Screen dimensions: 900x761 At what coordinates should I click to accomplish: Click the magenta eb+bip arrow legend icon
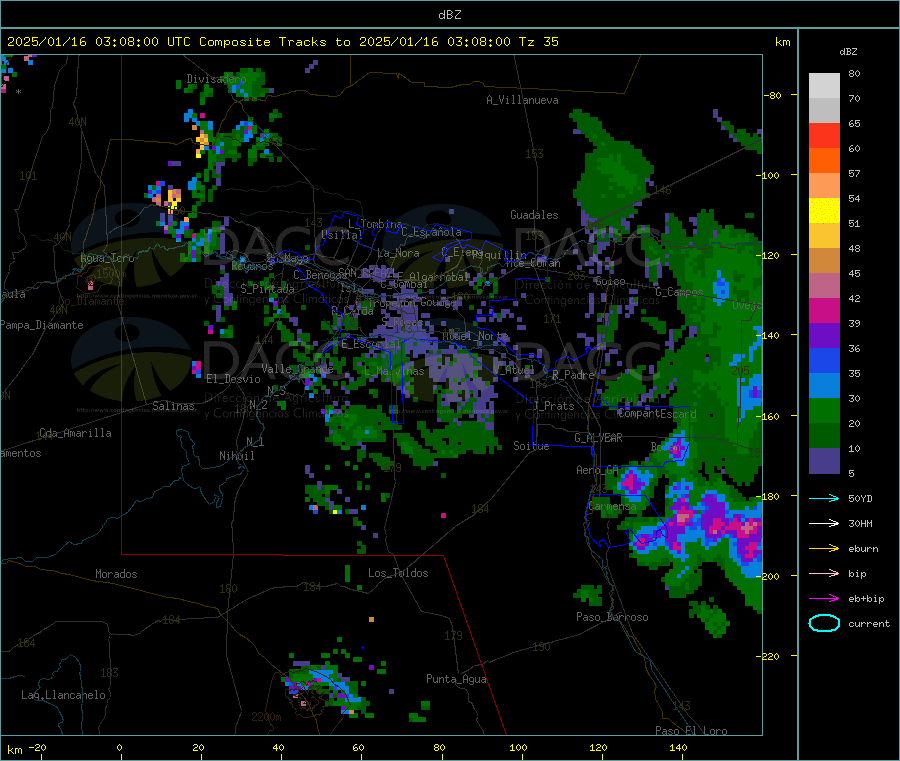point(824,599)
